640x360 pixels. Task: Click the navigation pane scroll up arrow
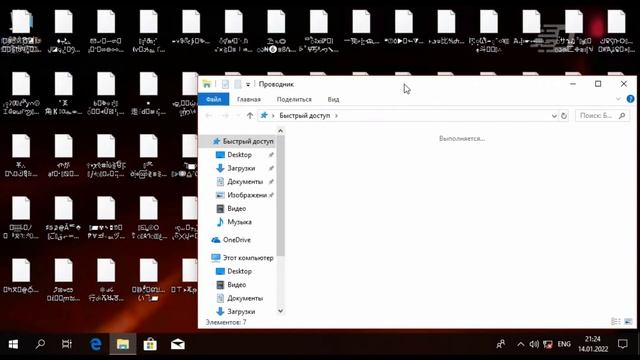(280, 131)
